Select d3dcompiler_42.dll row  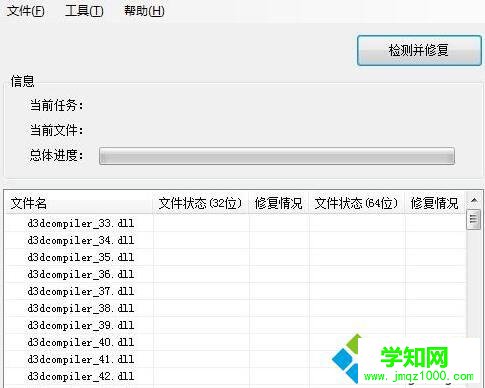point(235,376)
